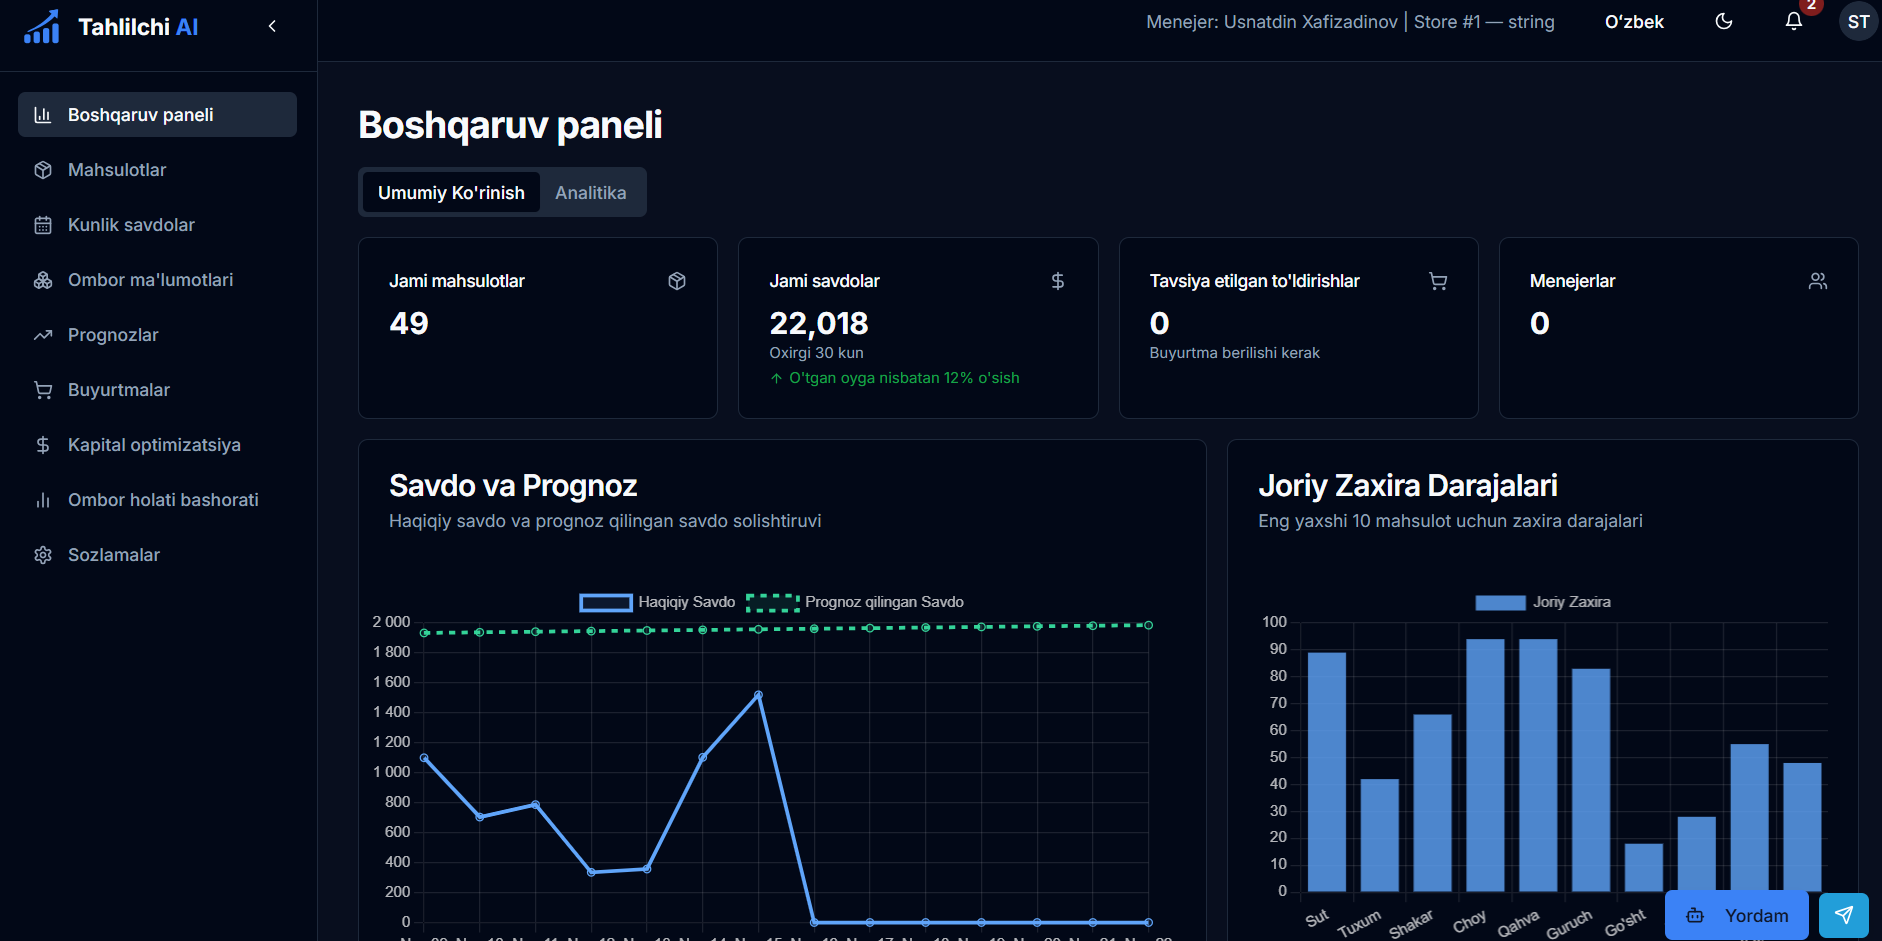The image size is (1882, 941).
Task: Go to Kunlik savdolar calendar page
Action: [x=131, y=225]
